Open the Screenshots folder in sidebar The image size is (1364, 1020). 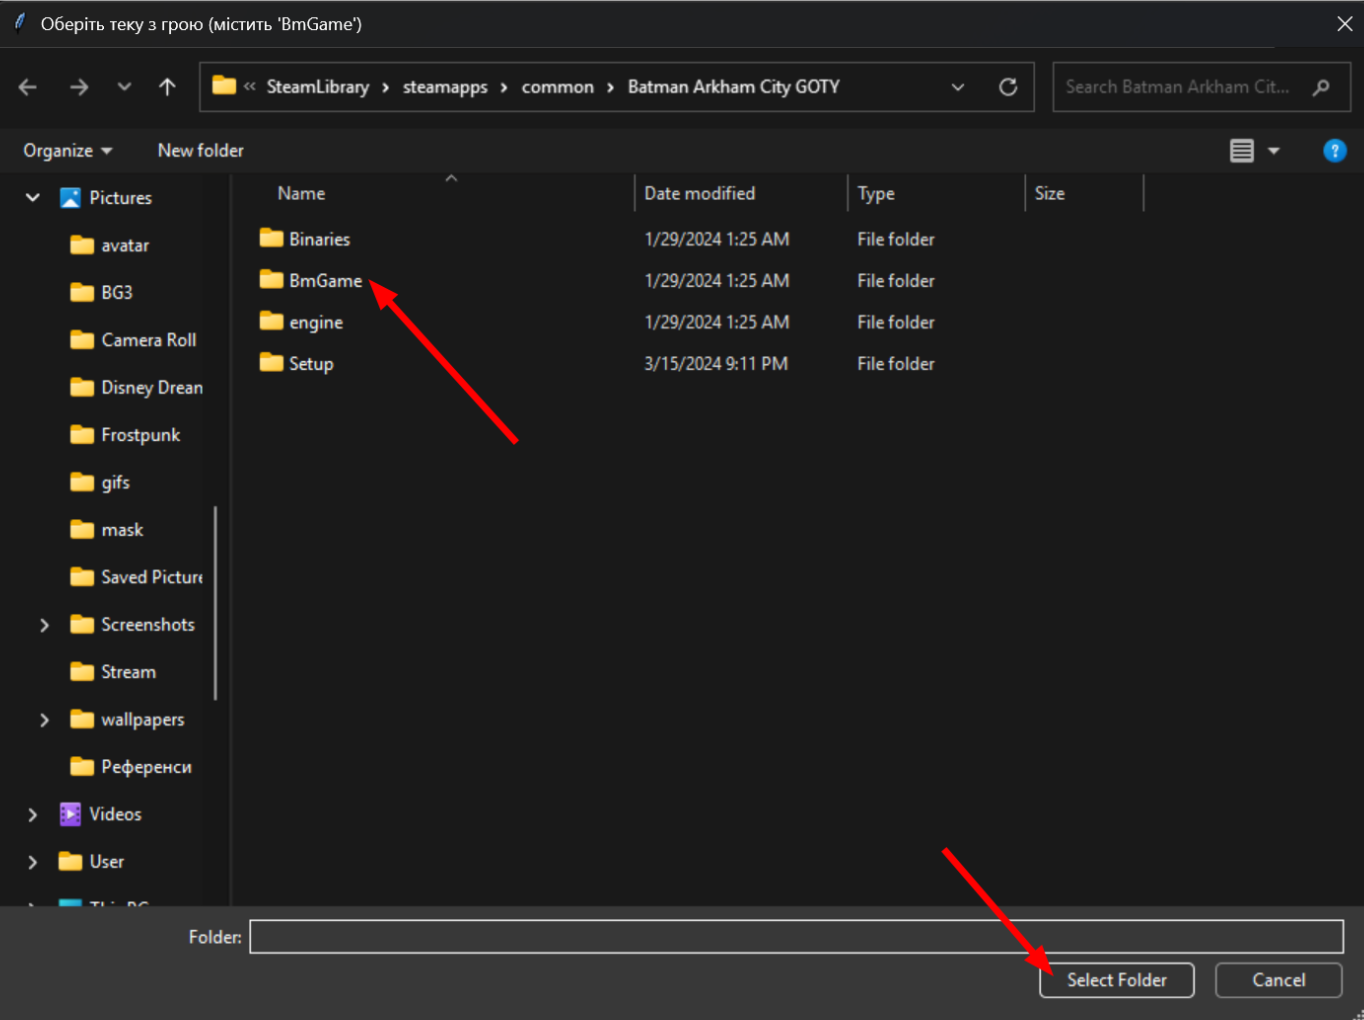point(148,625)
